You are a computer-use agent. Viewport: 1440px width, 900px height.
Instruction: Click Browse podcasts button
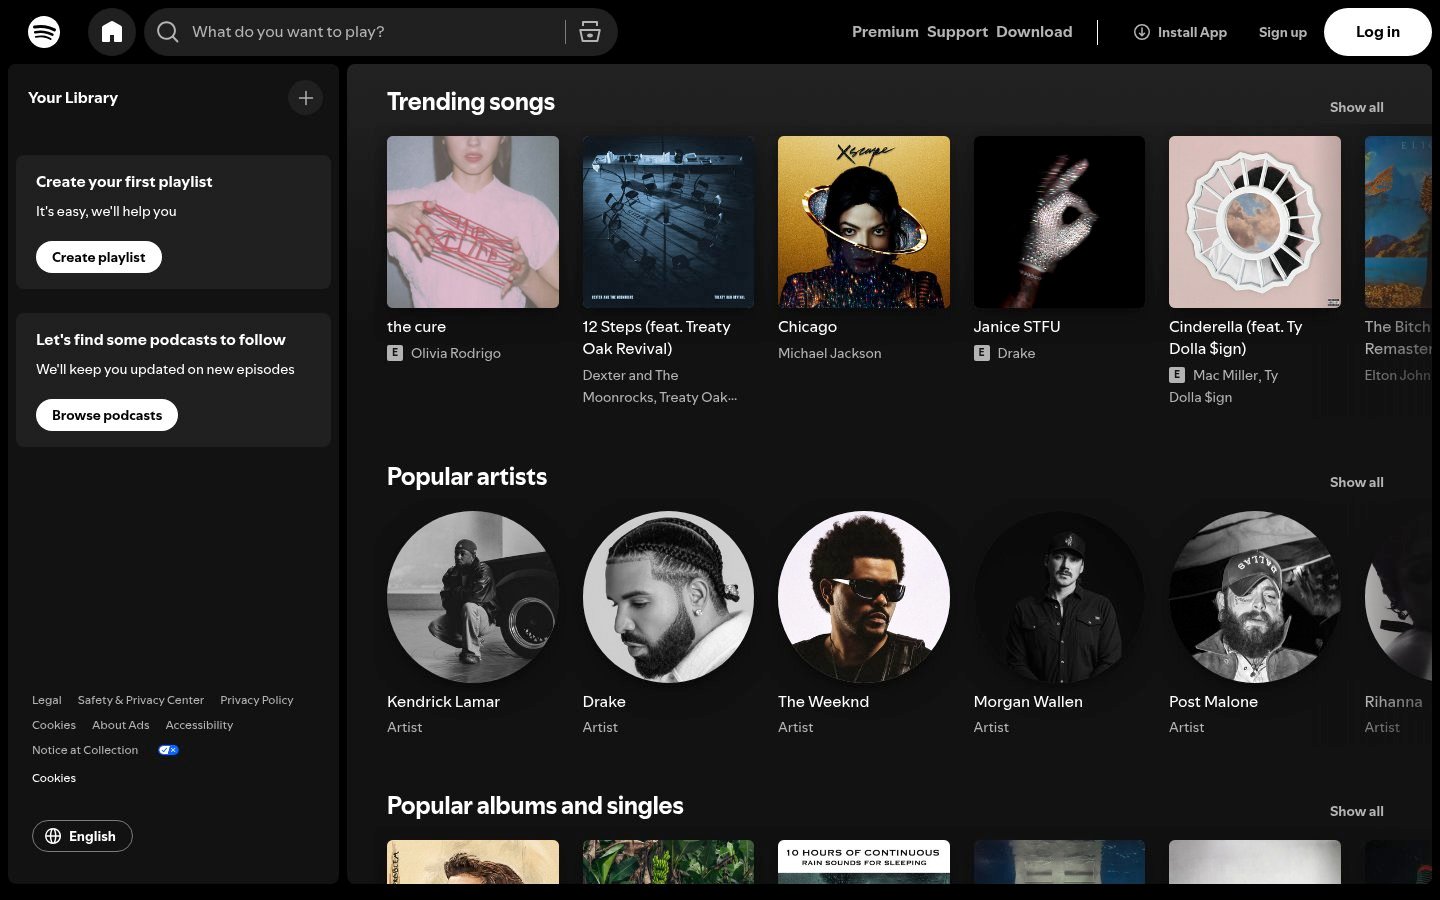pos(107,415)
